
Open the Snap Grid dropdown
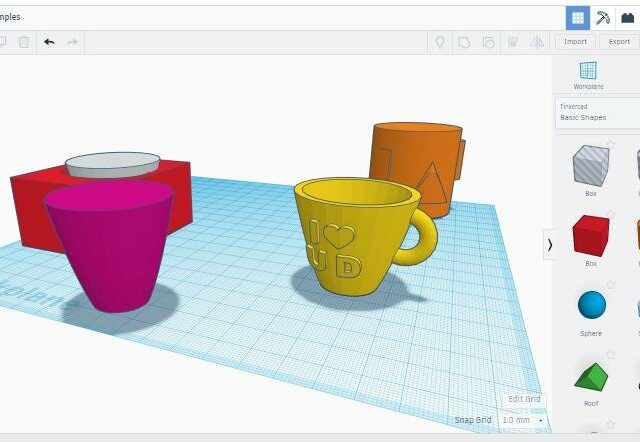point(520,420)
